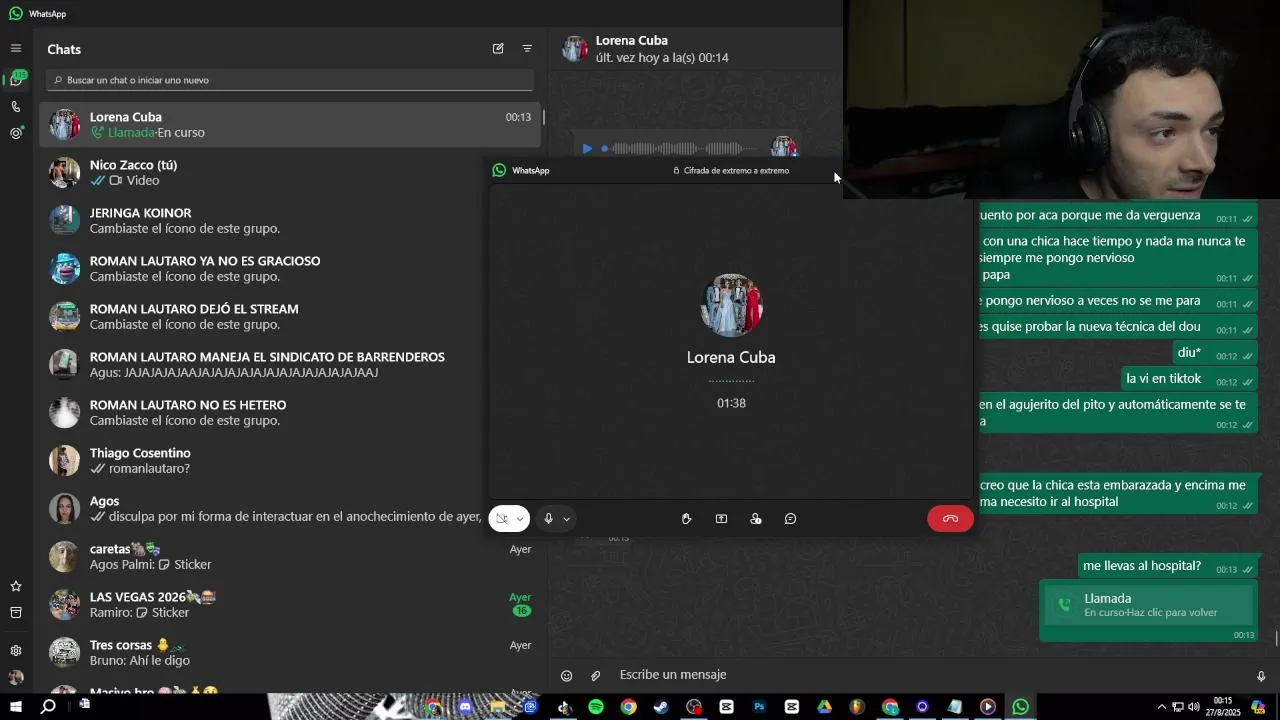Open the Chats tab with unread badge
Viewport: 1280px width, 720px height.
coord(16,79)
